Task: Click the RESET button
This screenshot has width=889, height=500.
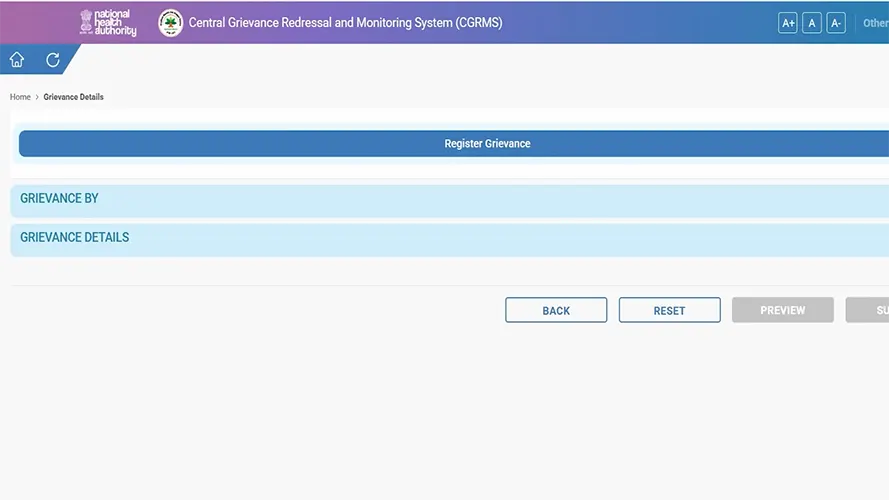Action: [x=670, y=310]
